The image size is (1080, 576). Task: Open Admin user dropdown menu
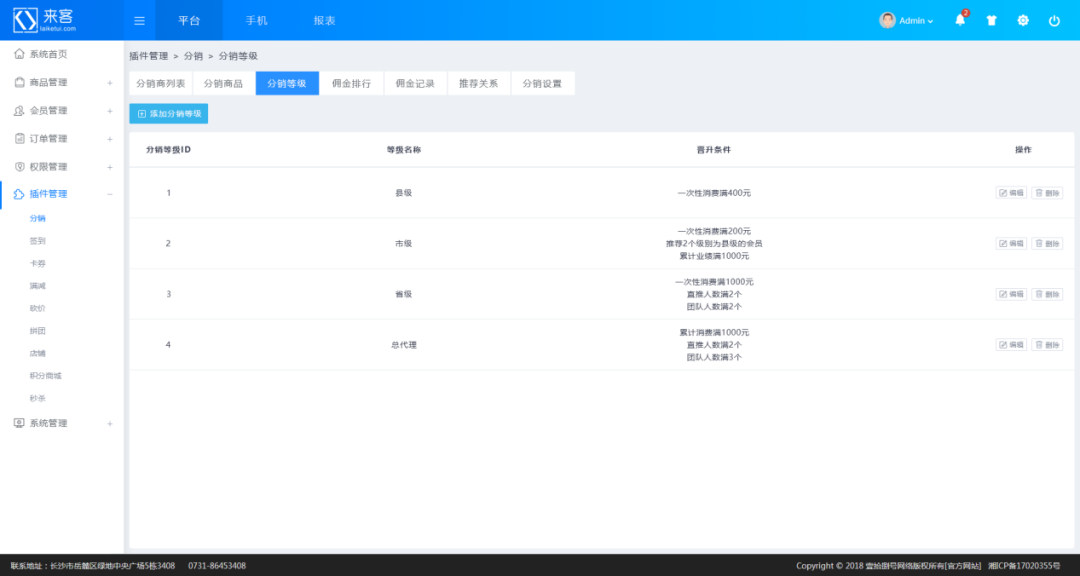click(x=916, y=21)
